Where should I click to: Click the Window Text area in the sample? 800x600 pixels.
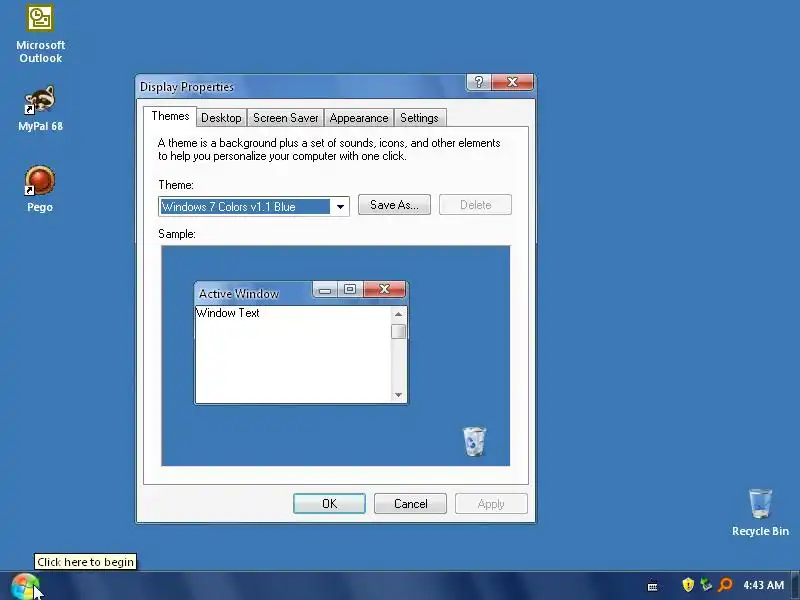[x=293, y=354]
